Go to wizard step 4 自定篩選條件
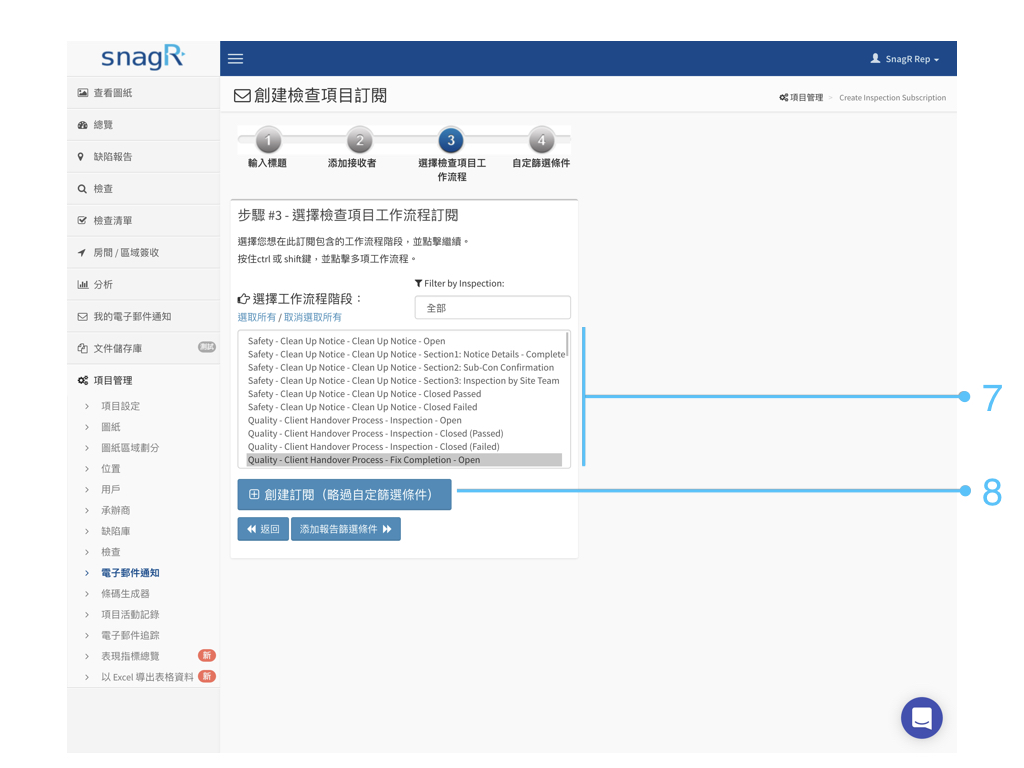 [541, 140]
